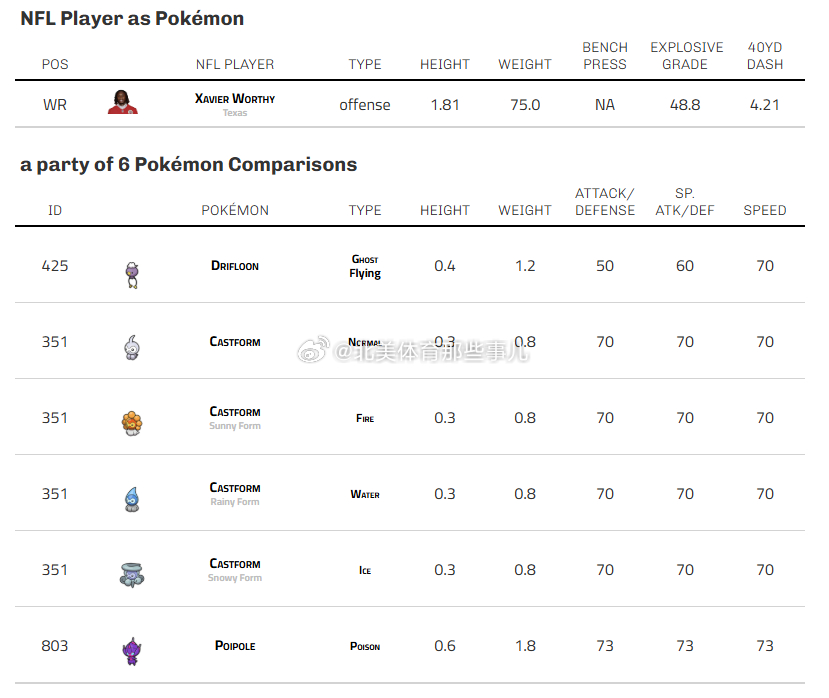Click the Snowy Form Castform sprite

pyautogui.click(x=132, y=574)
